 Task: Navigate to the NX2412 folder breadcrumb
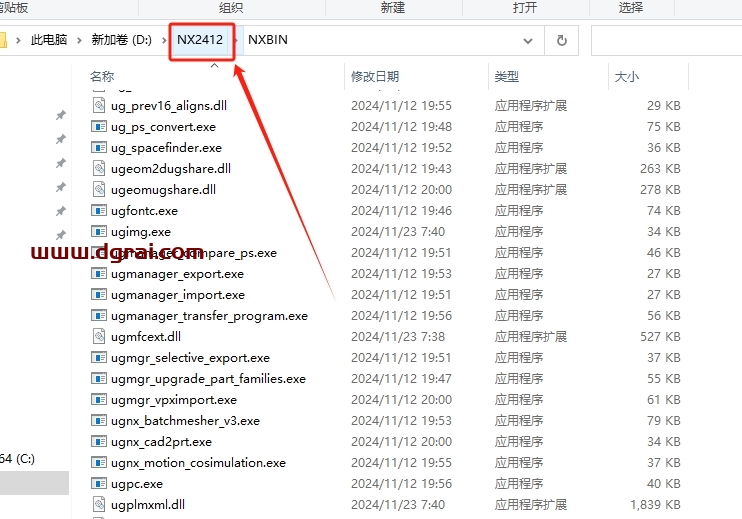200,40
